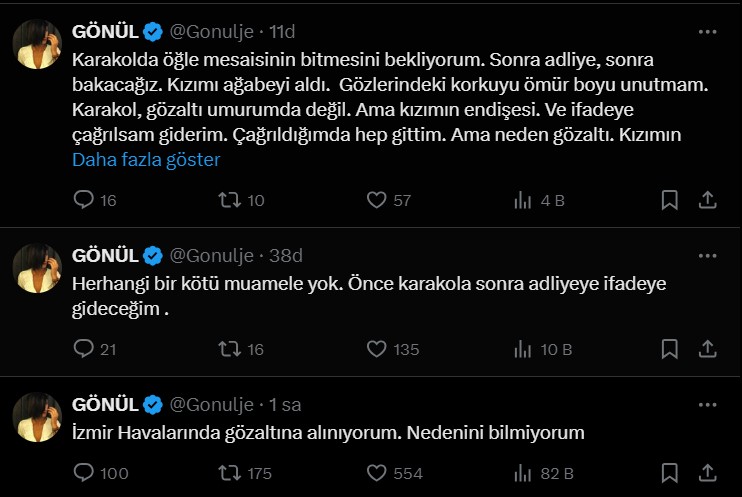Image resolution: width=742 pixels, height=497 pixels.
Task: View analytics of the 10 B views tweet
Action: click(x=522, y=348)
